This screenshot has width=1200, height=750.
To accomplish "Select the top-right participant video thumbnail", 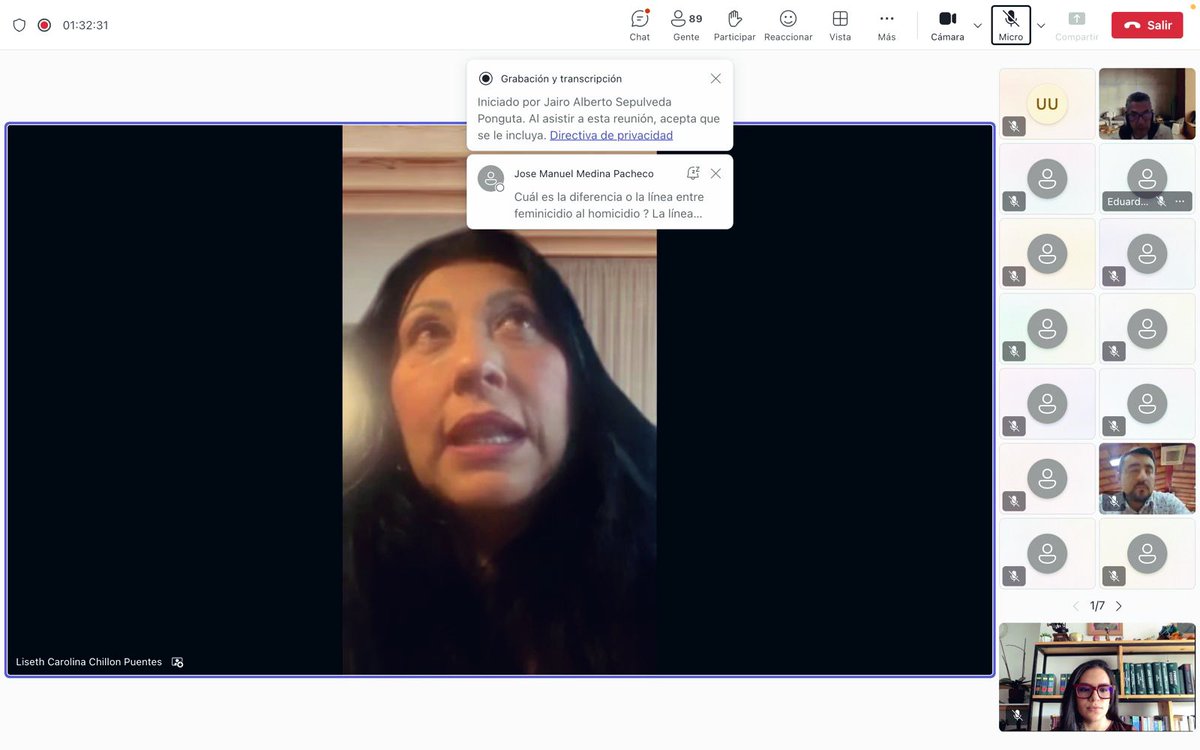I will tap(1147, 103).
